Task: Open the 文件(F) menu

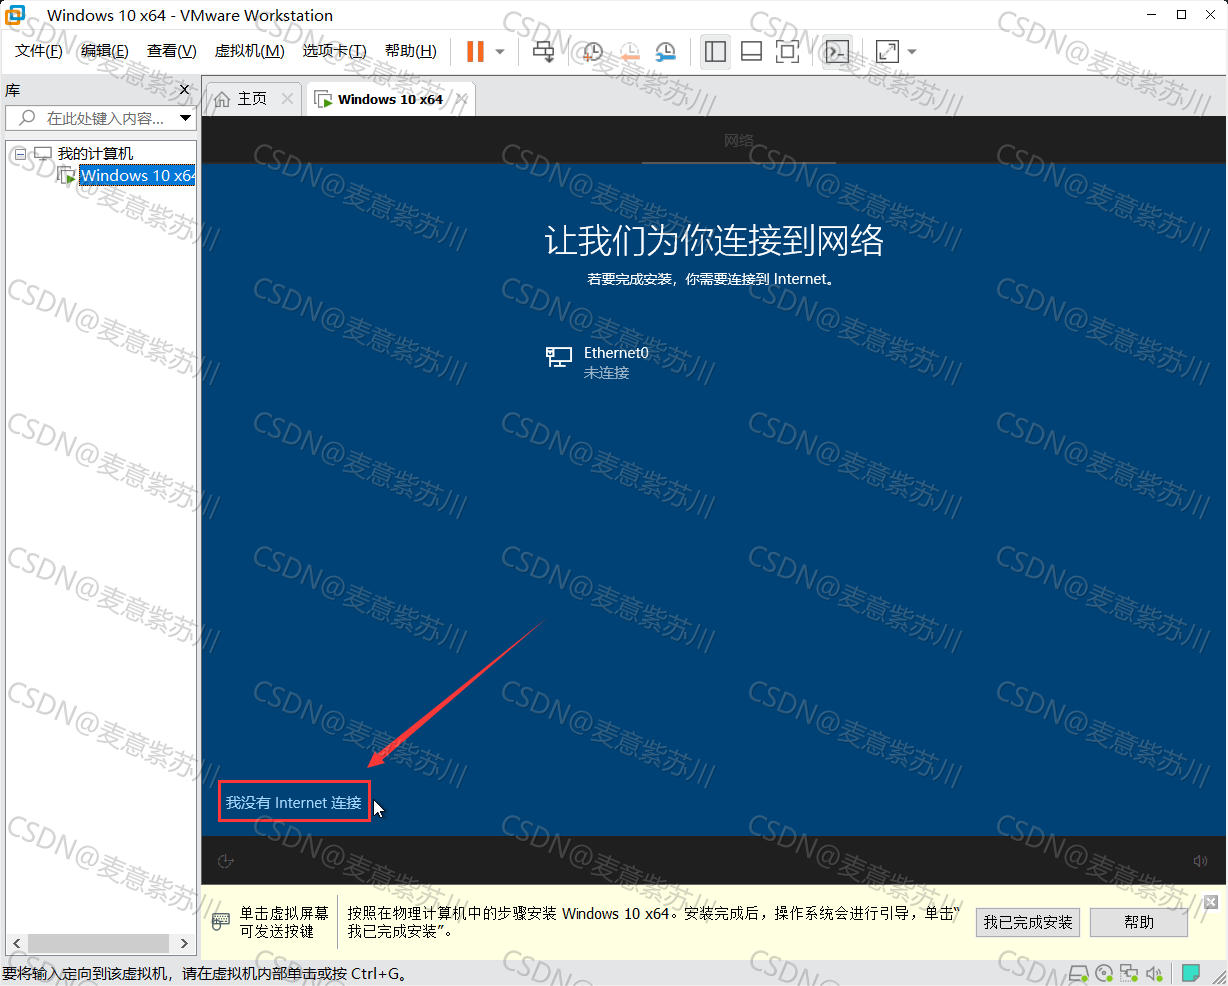Action: 39,51
